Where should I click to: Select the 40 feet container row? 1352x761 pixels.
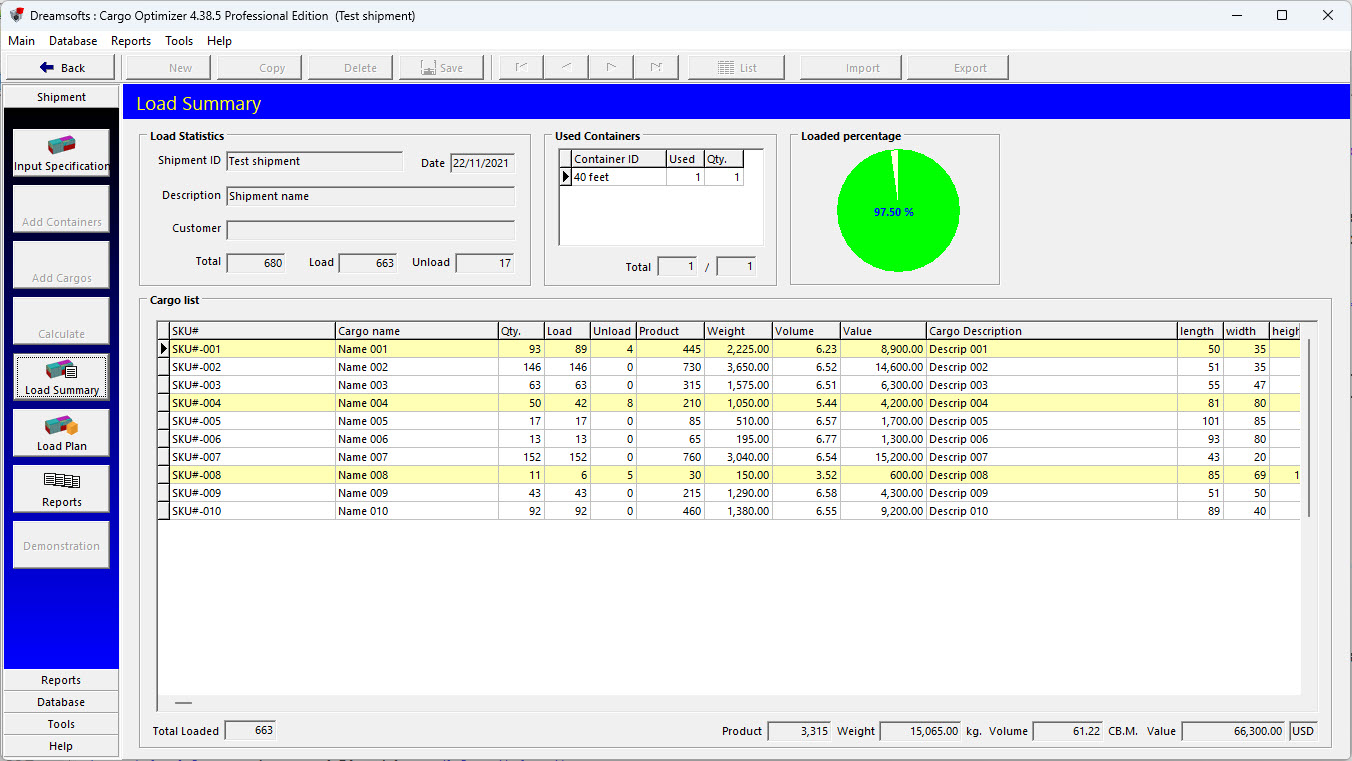click(x=651, y=177)
